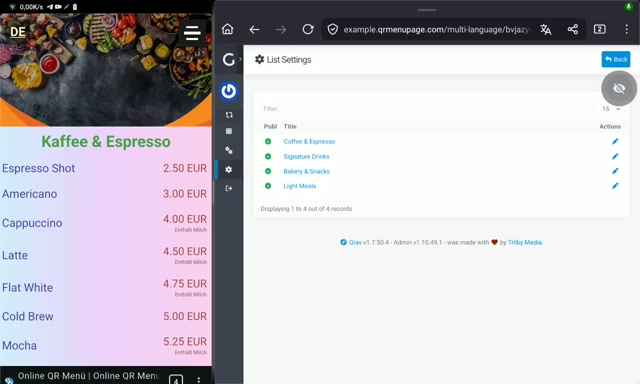Viewport: 640px width, 384px height.
Task: Click the Kaffee & Espresso heading
Action: coord(106,142)
